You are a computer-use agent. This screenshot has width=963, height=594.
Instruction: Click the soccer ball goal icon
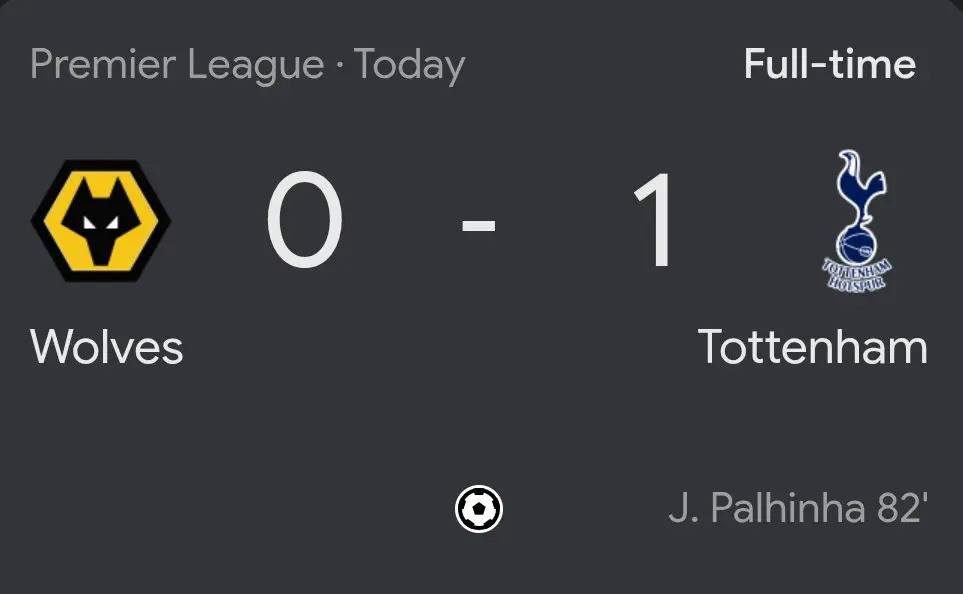pos(479,510)
